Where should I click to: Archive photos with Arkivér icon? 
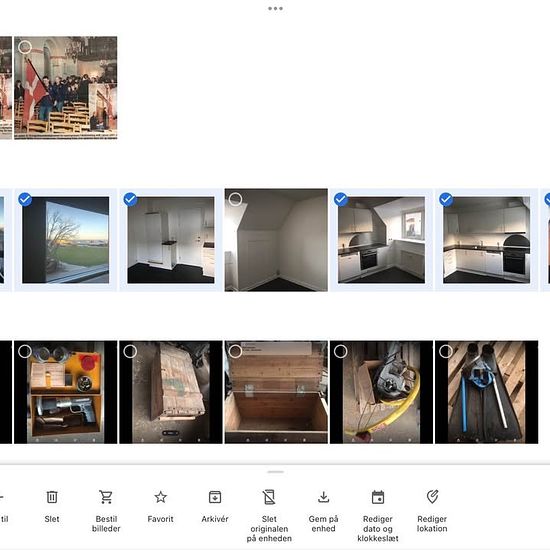pos(215,497)
